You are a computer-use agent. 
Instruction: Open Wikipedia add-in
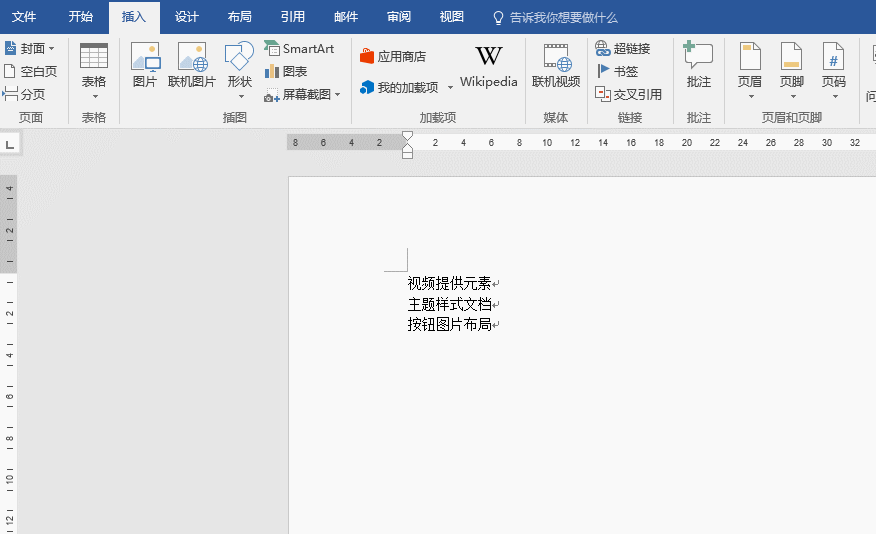pos(488,66)
